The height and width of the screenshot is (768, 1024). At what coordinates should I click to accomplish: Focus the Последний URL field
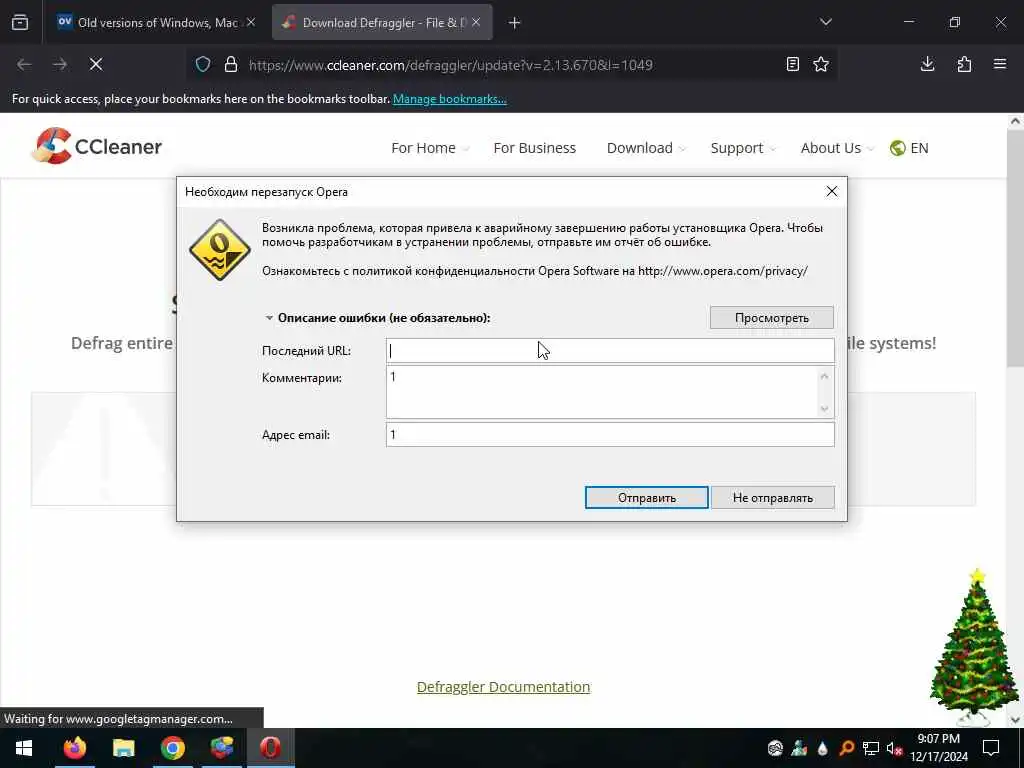coord(610,350)
